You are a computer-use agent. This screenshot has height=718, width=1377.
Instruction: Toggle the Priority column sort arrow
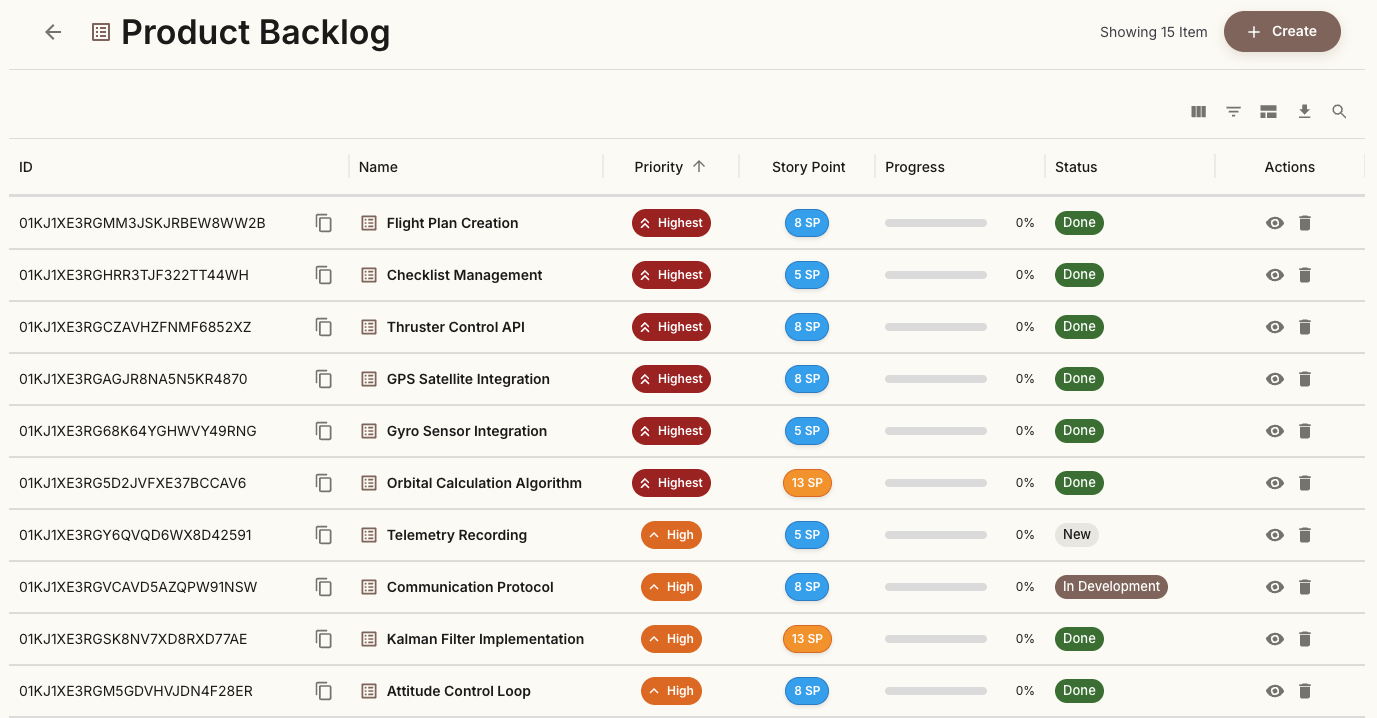[x=700, y=166]
